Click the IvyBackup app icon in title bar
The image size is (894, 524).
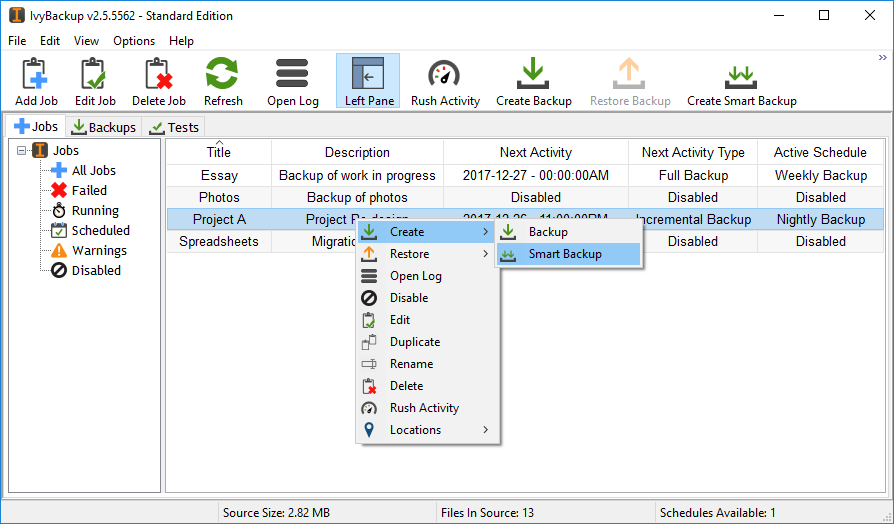pos(17,15)
